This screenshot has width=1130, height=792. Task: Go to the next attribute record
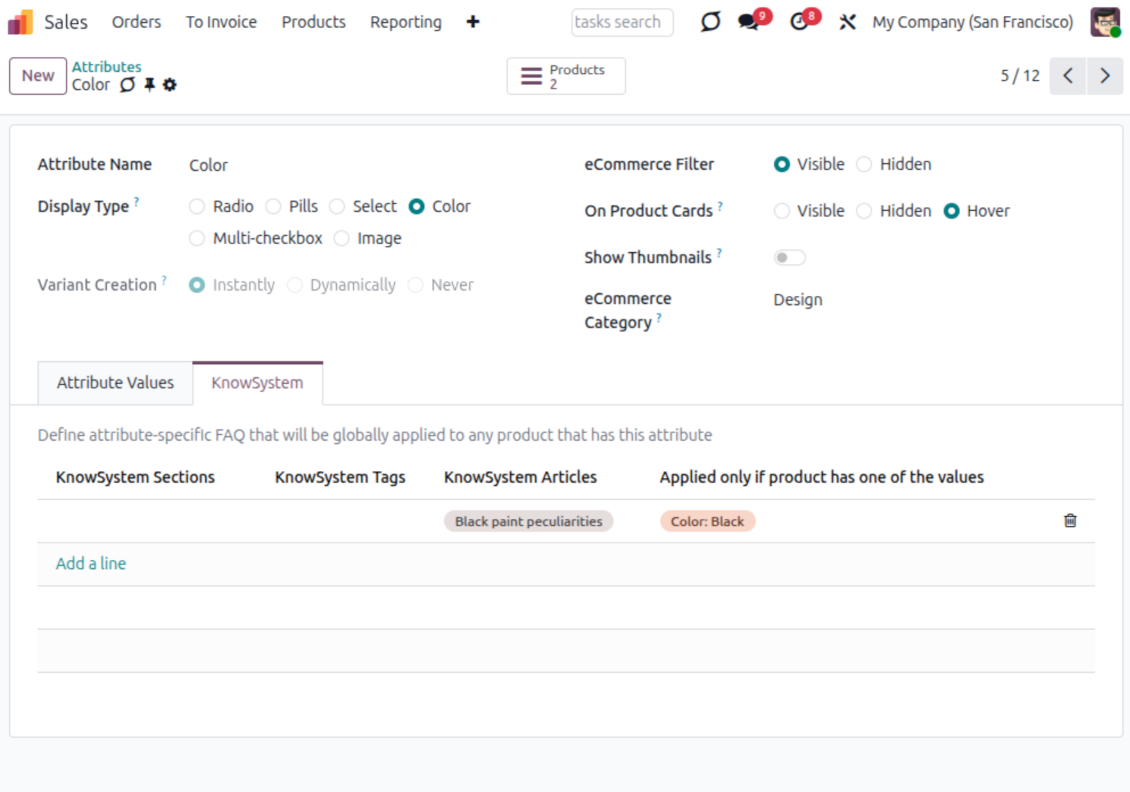coord(1104,76)
